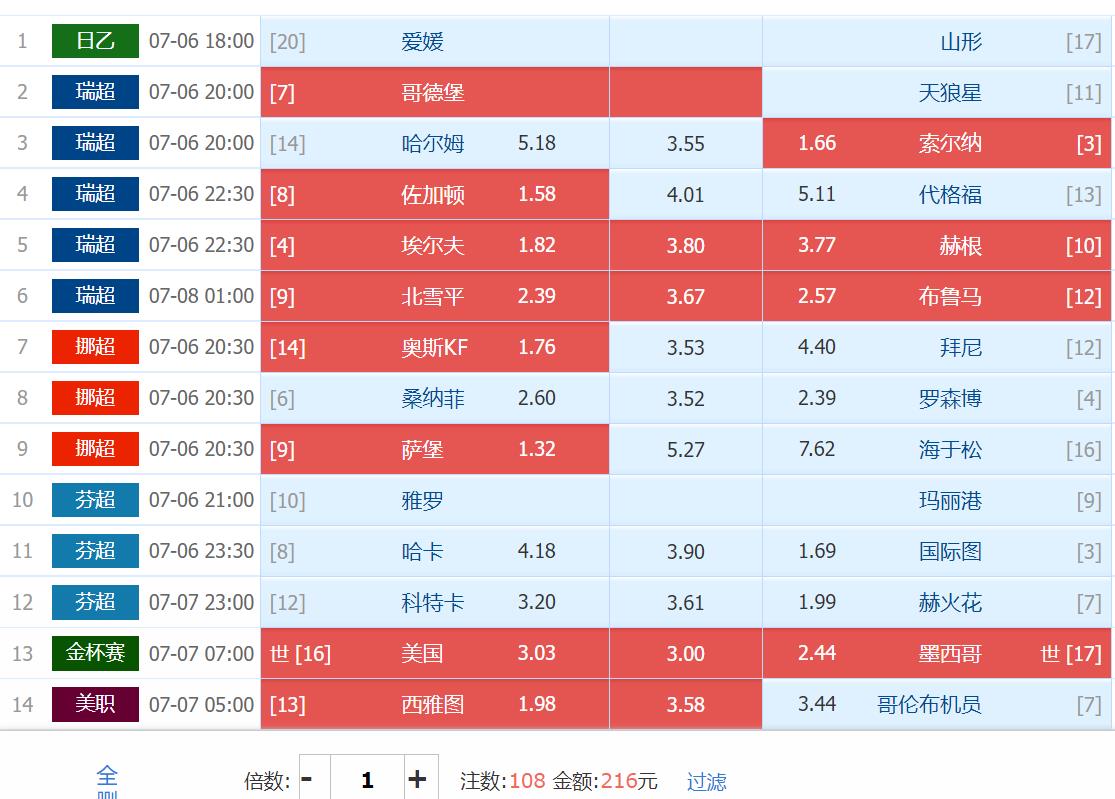
Task: Click the 瑞超 league badge in row 2
Action: pos(95,92)
